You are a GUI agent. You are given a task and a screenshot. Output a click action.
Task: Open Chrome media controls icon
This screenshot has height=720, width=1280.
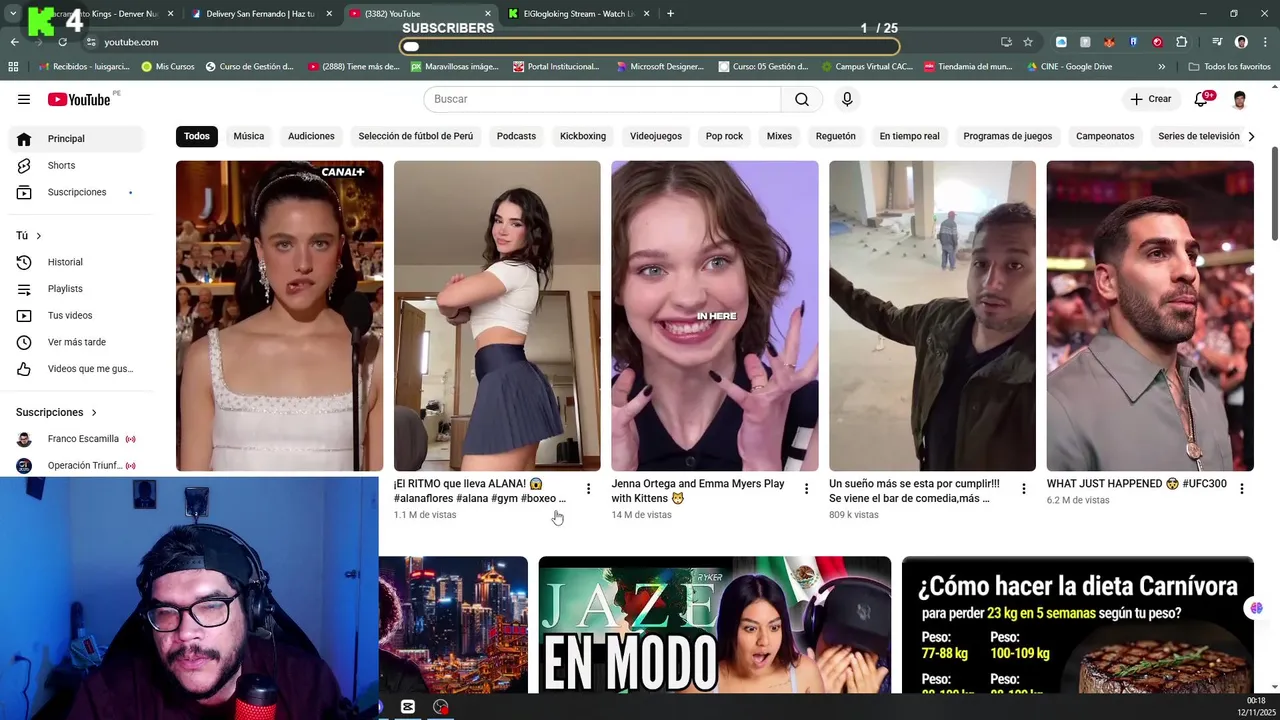(1217, 42)
